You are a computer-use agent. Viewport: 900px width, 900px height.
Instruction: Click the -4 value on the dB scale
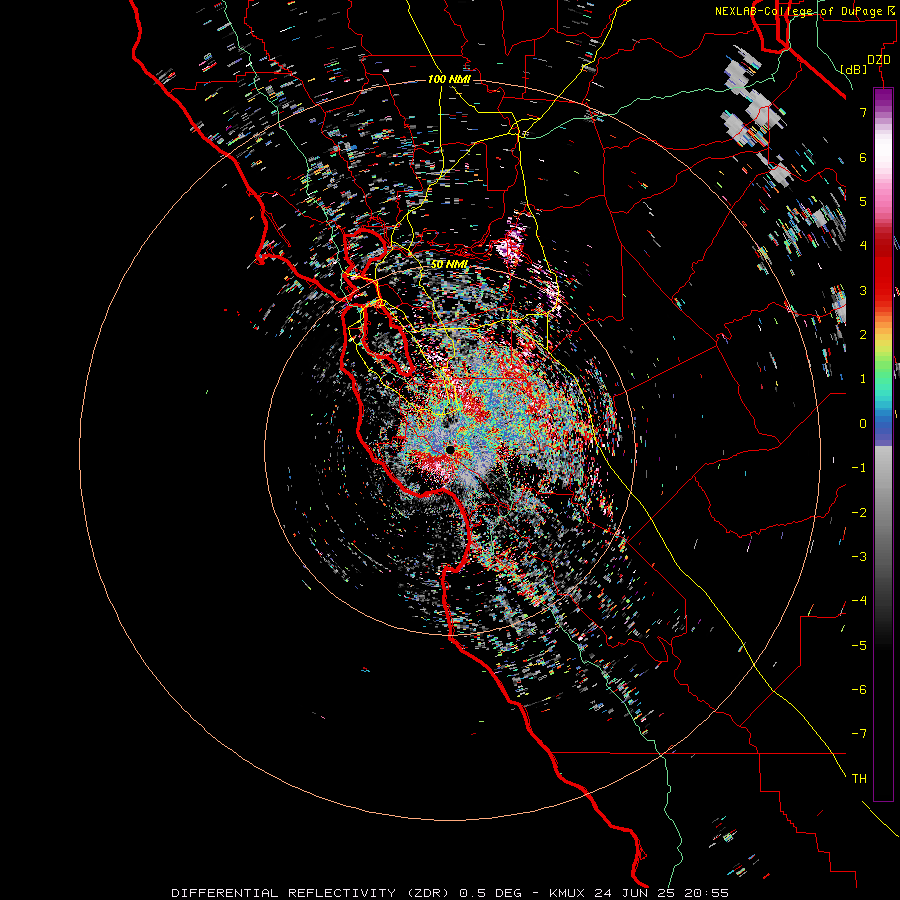click(x=859, y=601)
